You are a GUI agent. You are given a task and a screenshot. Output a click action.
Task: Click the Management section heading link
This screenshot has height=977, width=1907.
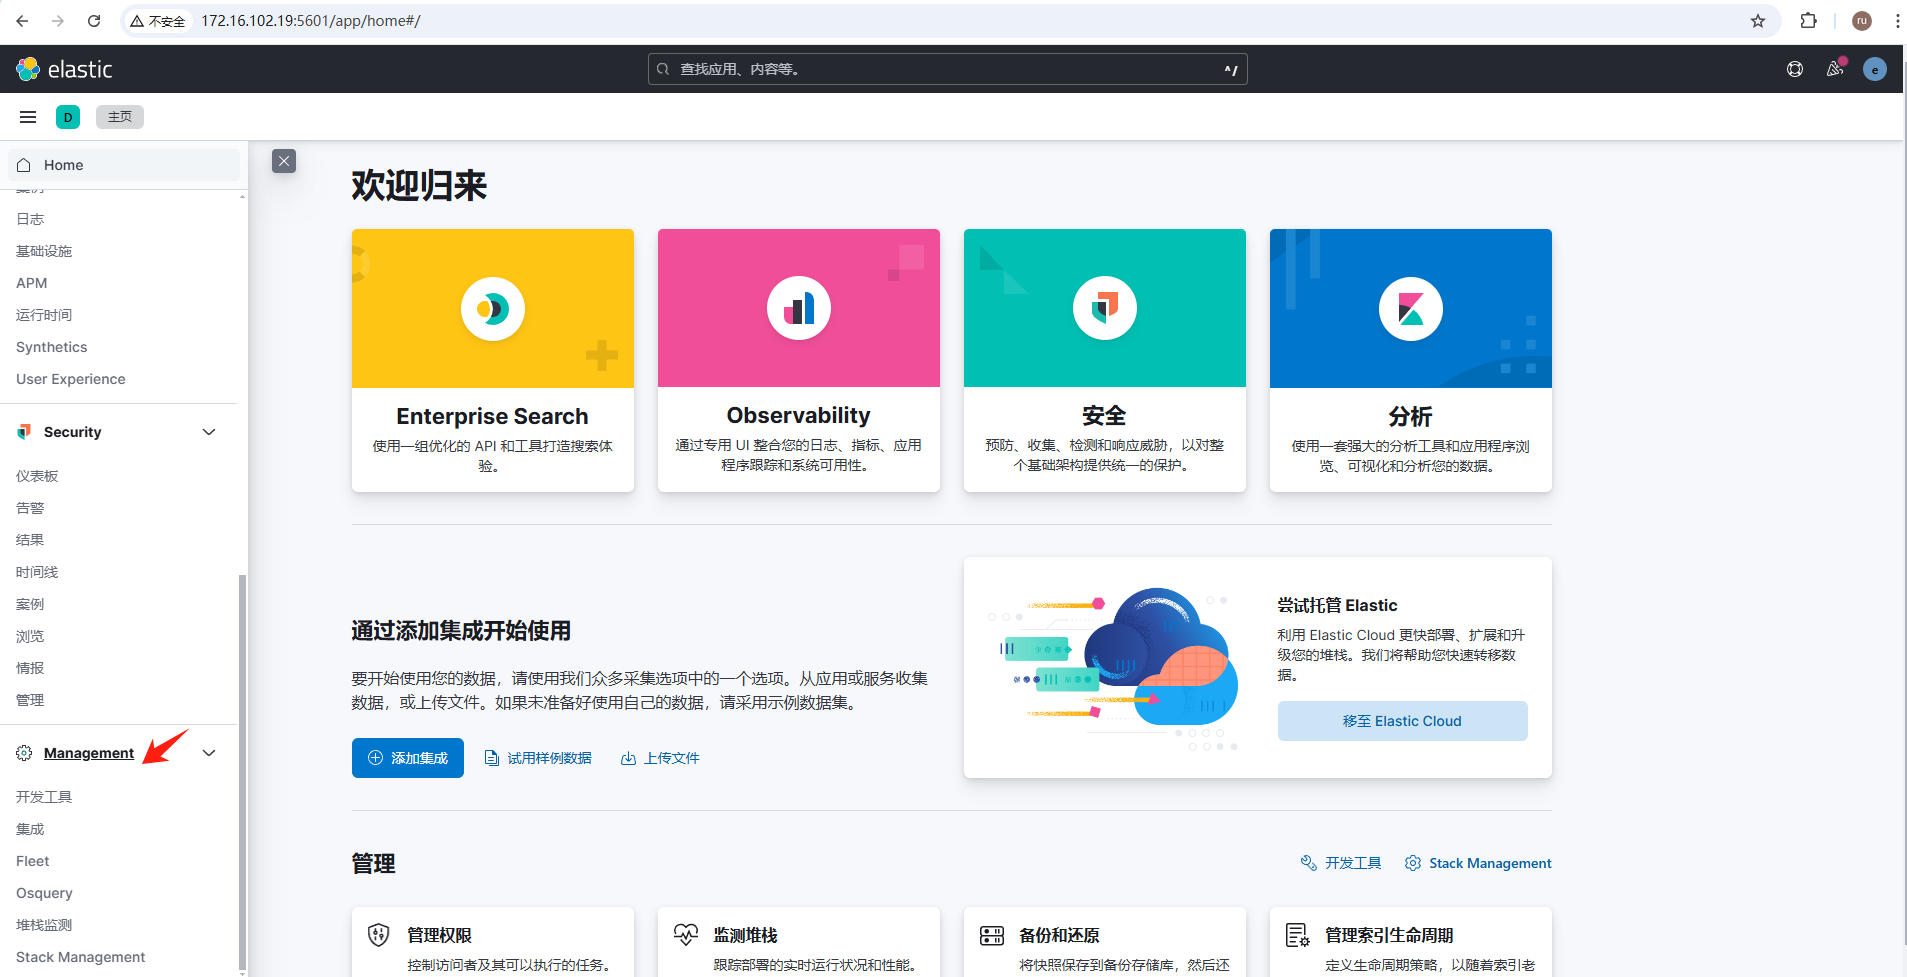(x=89, y=753)
